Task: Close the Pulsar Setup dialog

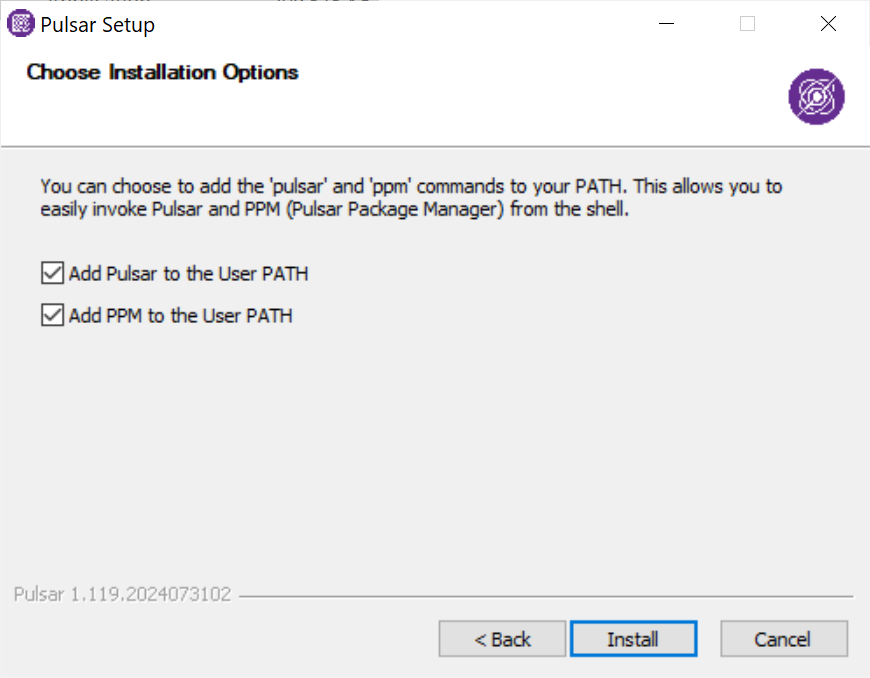Action: click(x=828, y=24)
